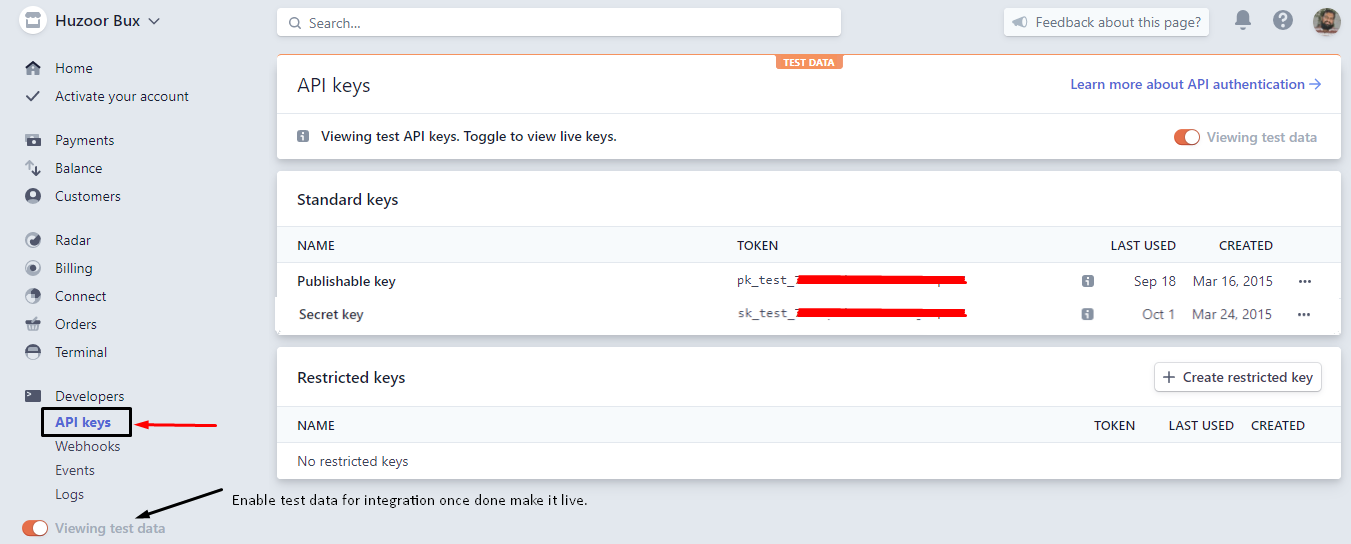Focus the Search input field

559,22
